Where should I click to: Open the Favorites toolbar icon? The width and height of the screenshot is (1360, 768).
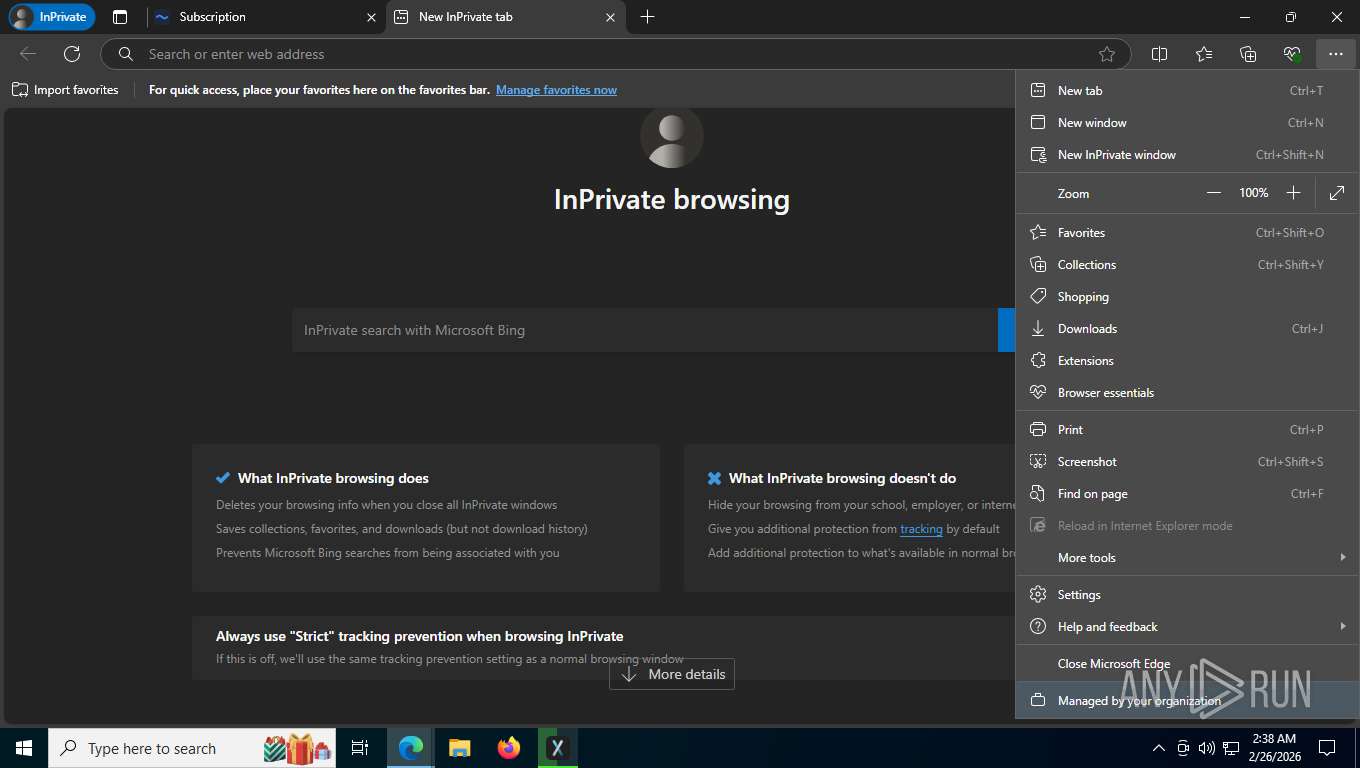click(x=1204, y=54)
